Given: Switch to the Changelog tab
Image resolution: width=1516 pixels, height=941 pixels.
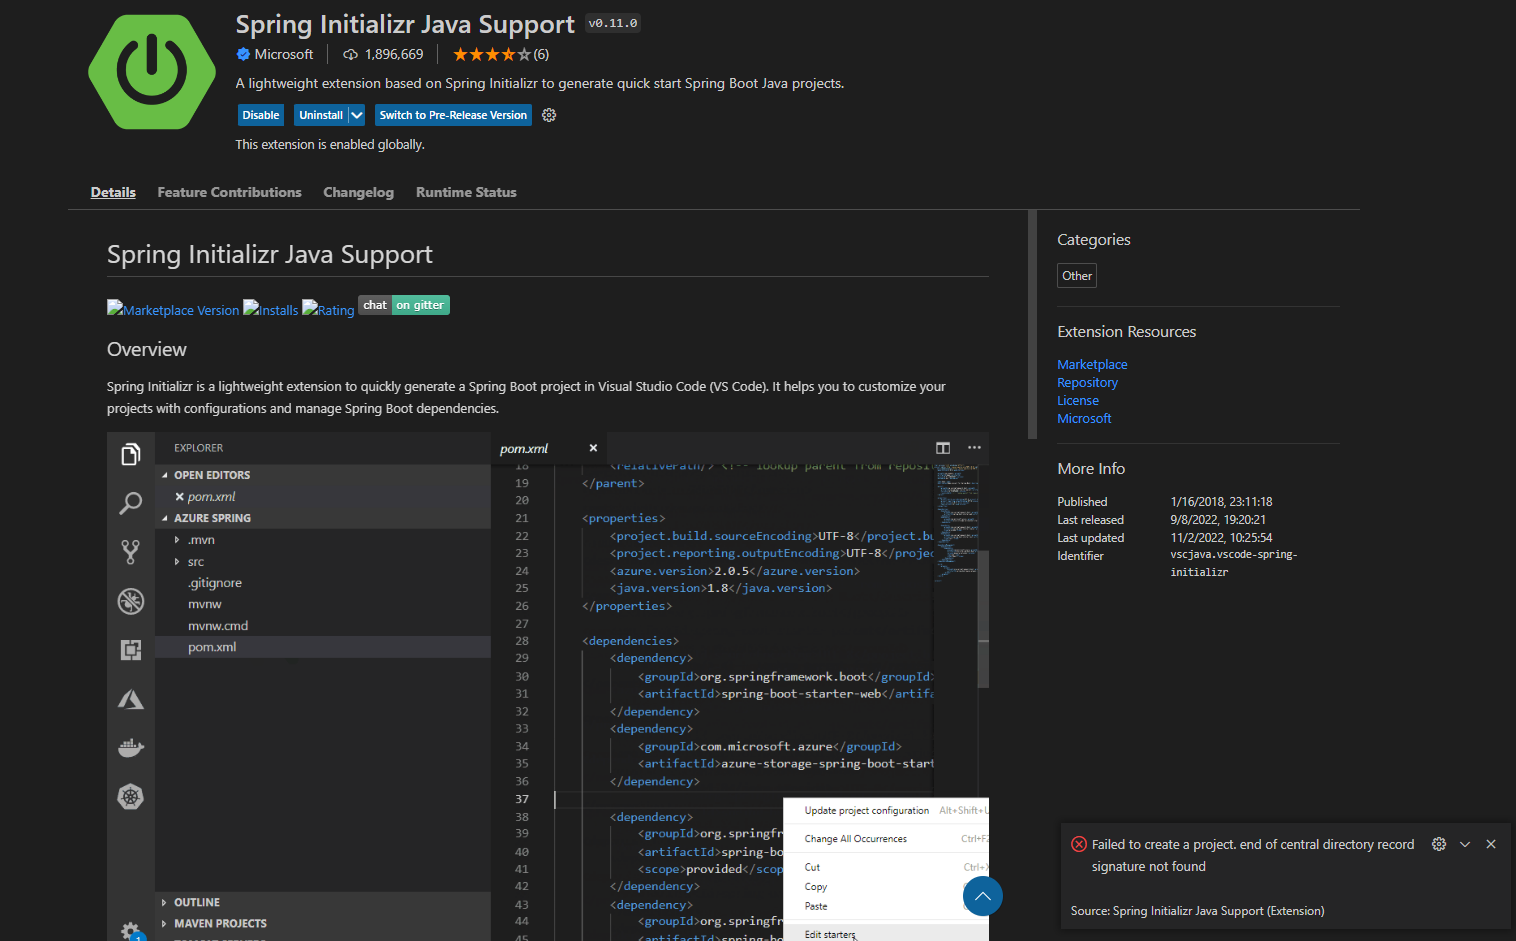Looking at the screenshot, I should tap(358, 192).
